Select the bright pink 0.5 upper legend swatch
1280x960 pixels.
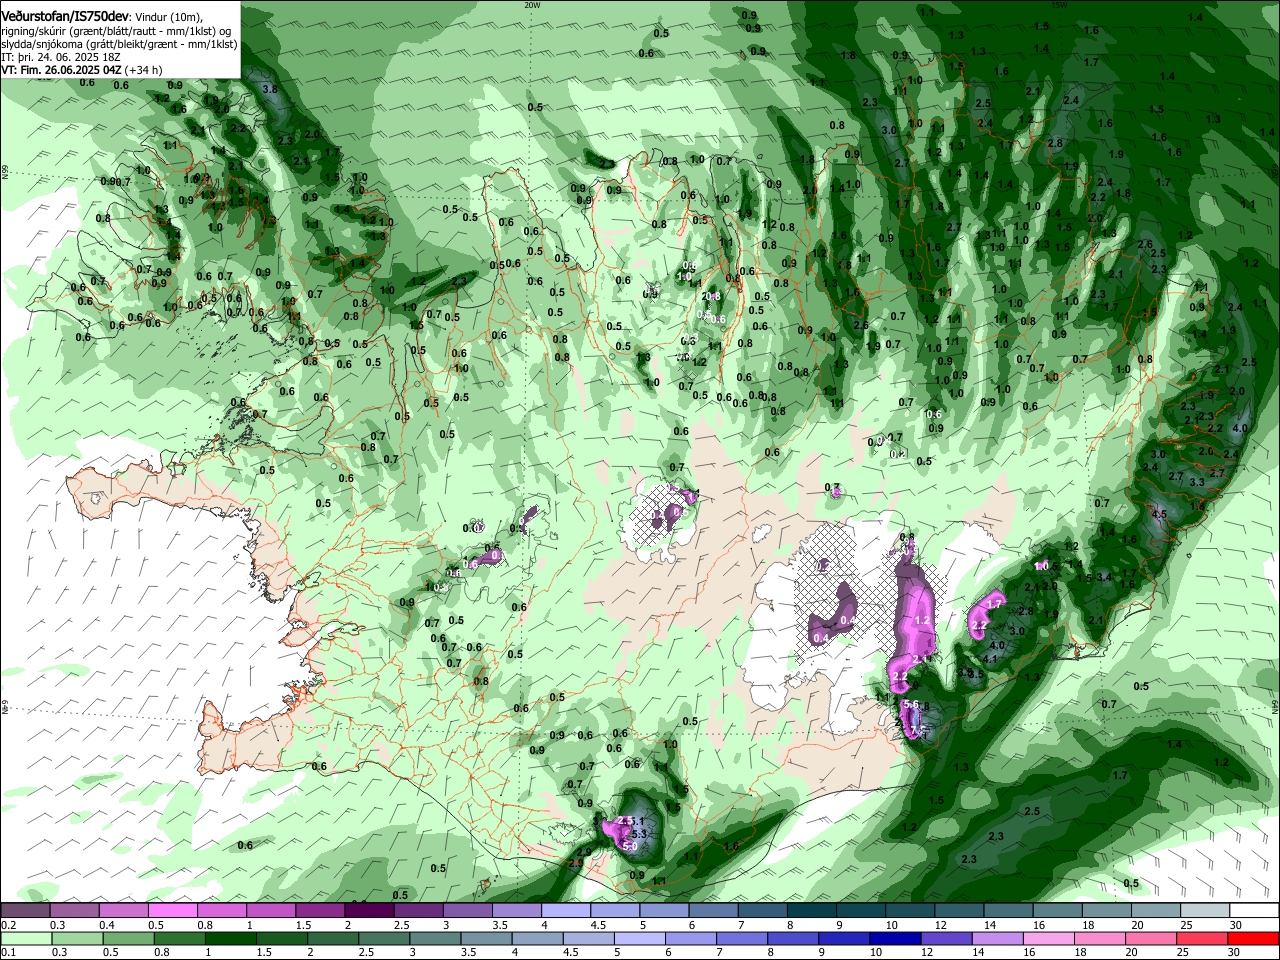pyautogui.click(x=172, y=910)
